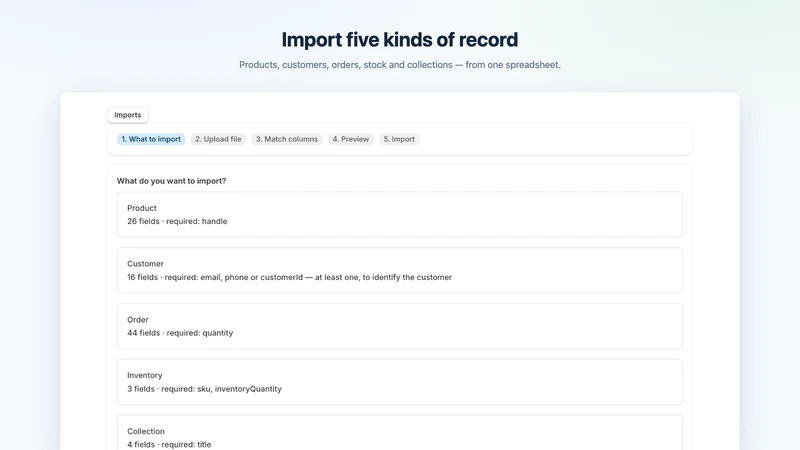Select step 1. What to import
This screenshot has height=450, width=800.
coord(151,139)
